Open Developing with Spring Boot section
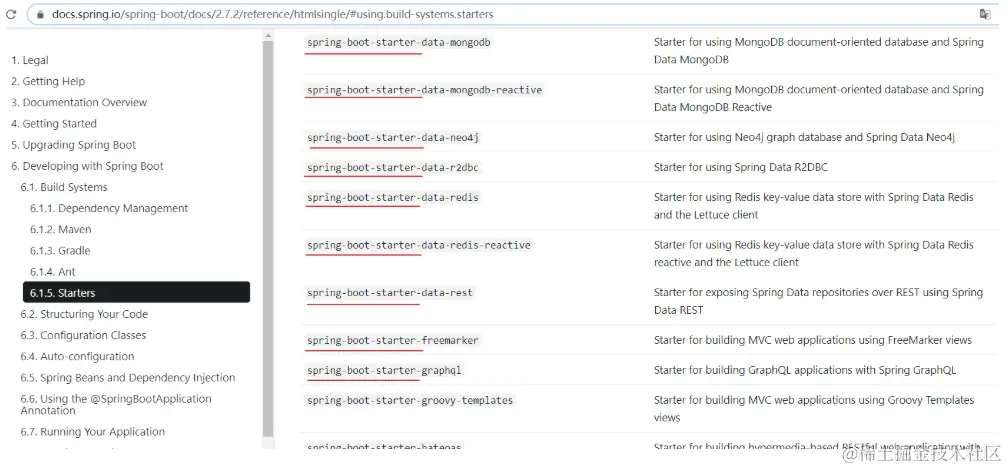 [x=87, y=166]
